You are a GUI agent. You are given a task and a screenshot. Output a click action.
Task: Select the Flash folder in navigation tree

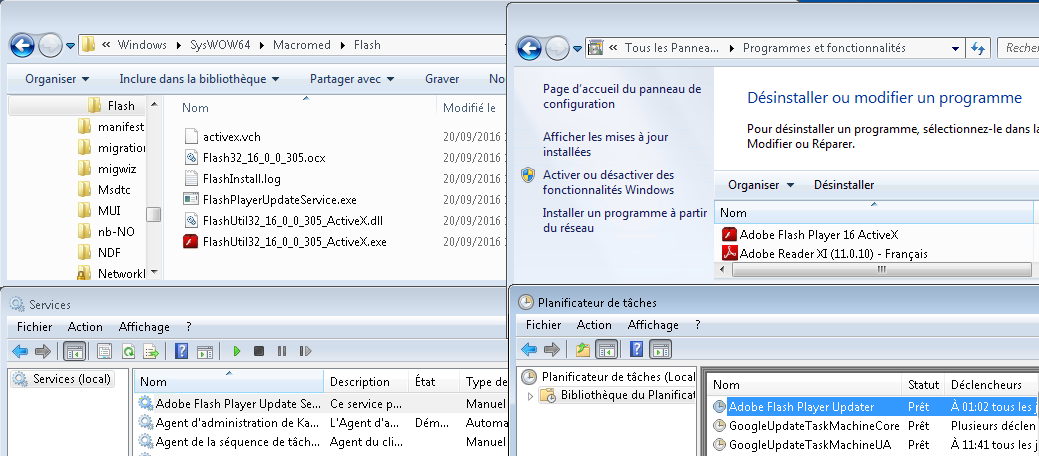point(111,105)
